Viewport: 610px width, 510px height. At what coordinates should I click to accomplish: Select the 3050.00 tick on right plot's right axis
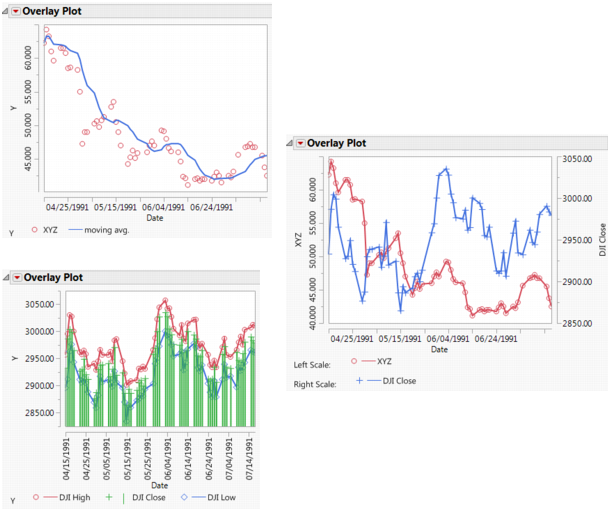tap(574, 159)
